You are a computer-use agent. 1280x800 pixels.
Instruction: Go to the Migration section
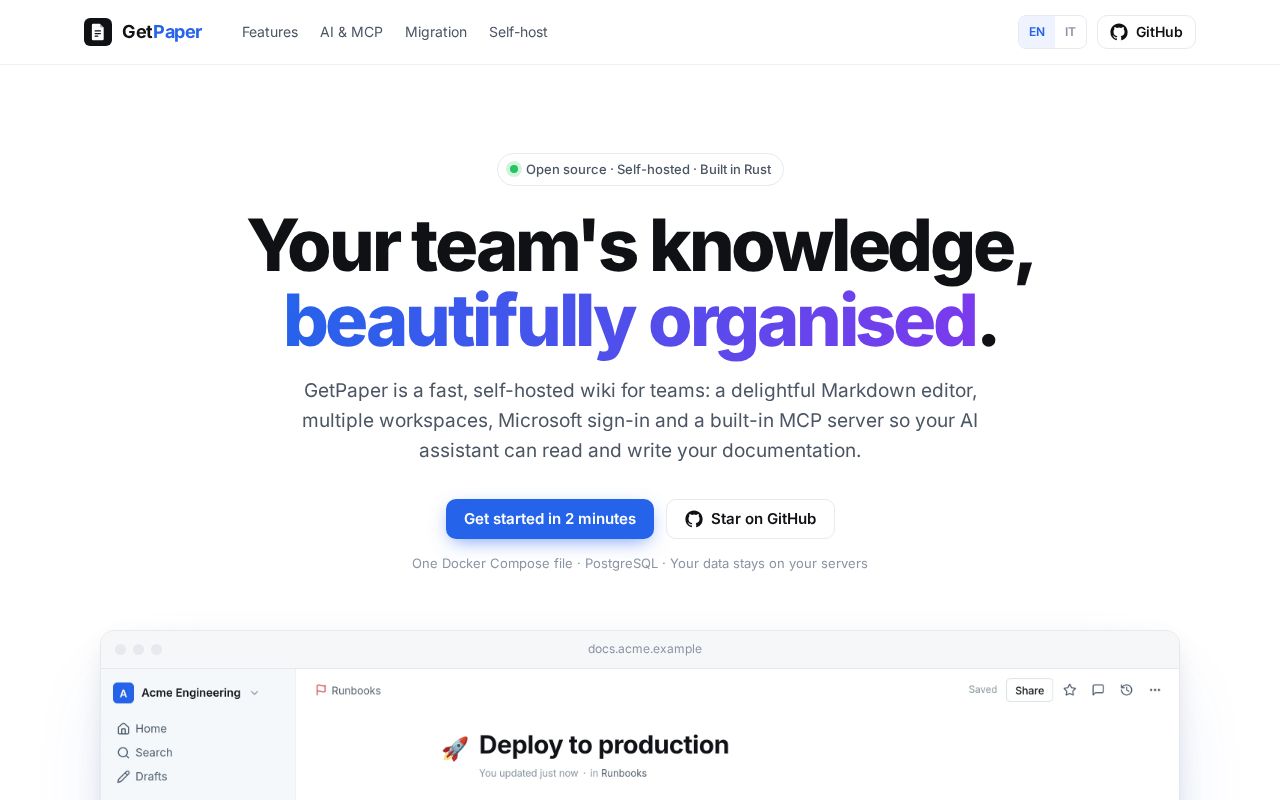pyautogui.click(x=436, y=32)
